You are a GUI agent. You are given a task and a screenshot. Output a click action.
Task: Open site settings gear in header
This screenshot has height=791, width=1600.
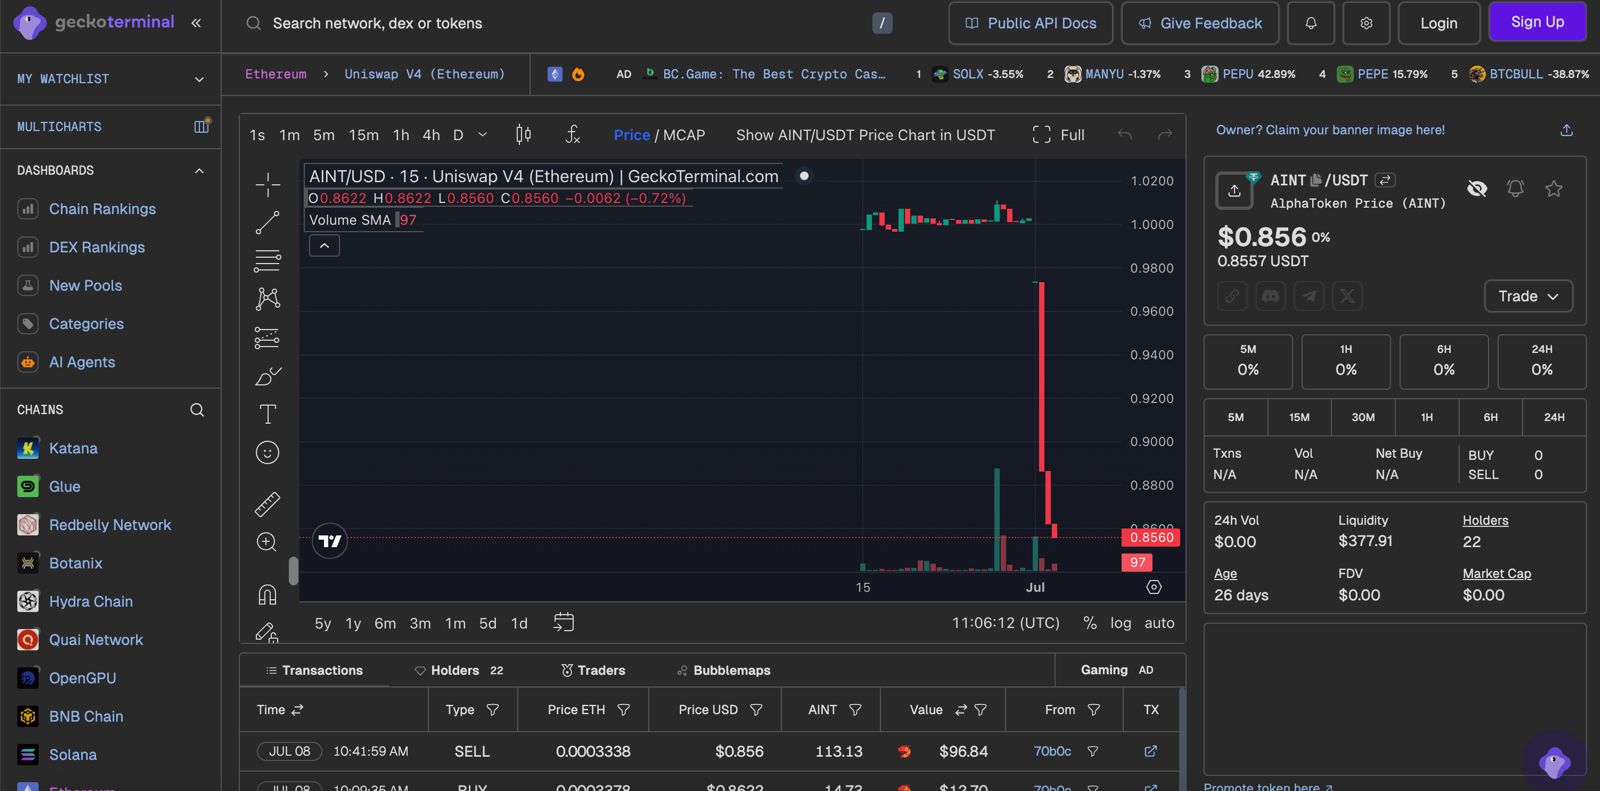[x=1366, y=23]
